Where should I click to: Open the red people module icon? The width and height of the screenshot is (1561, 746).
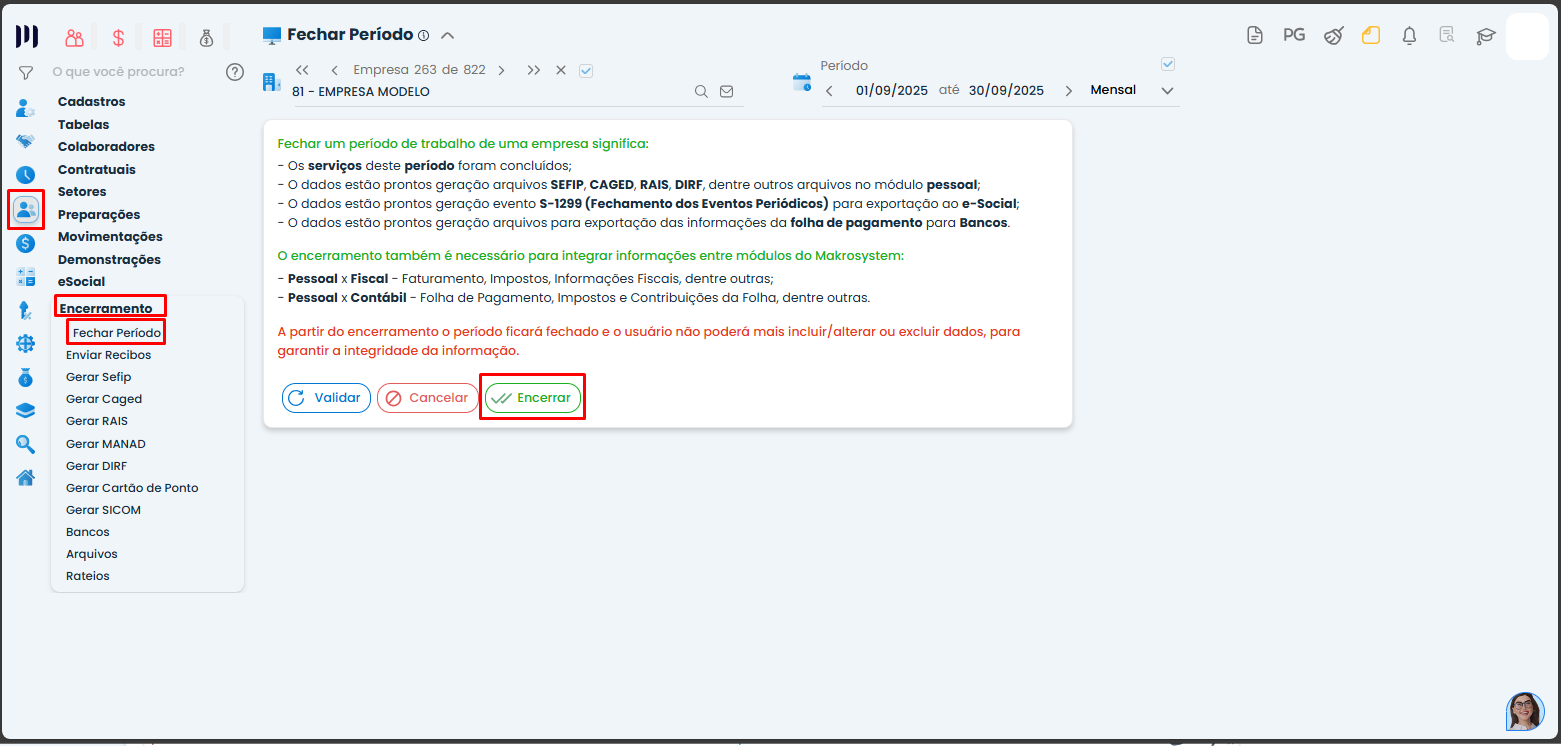click(x=74, y=38)
